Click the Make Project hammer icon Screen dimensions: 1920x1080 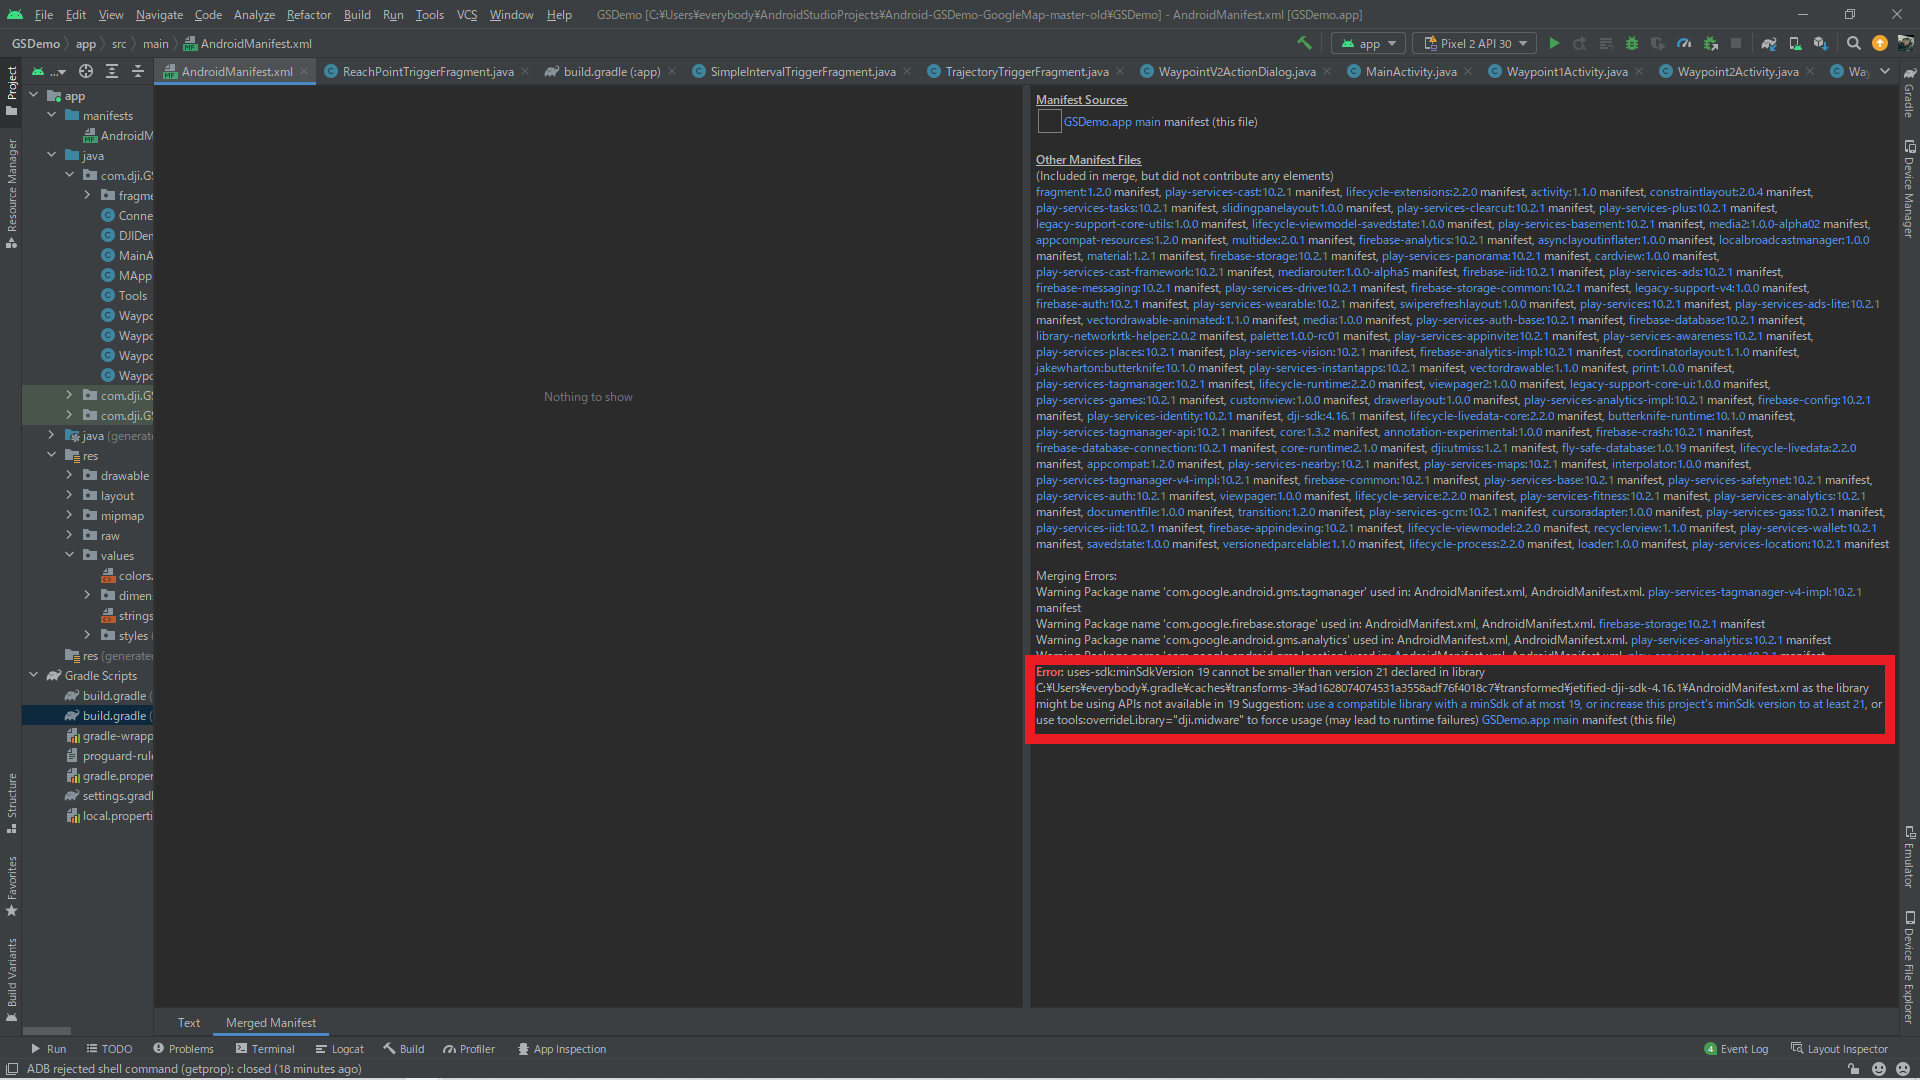pyautogui.click(x=1304, y=43)
